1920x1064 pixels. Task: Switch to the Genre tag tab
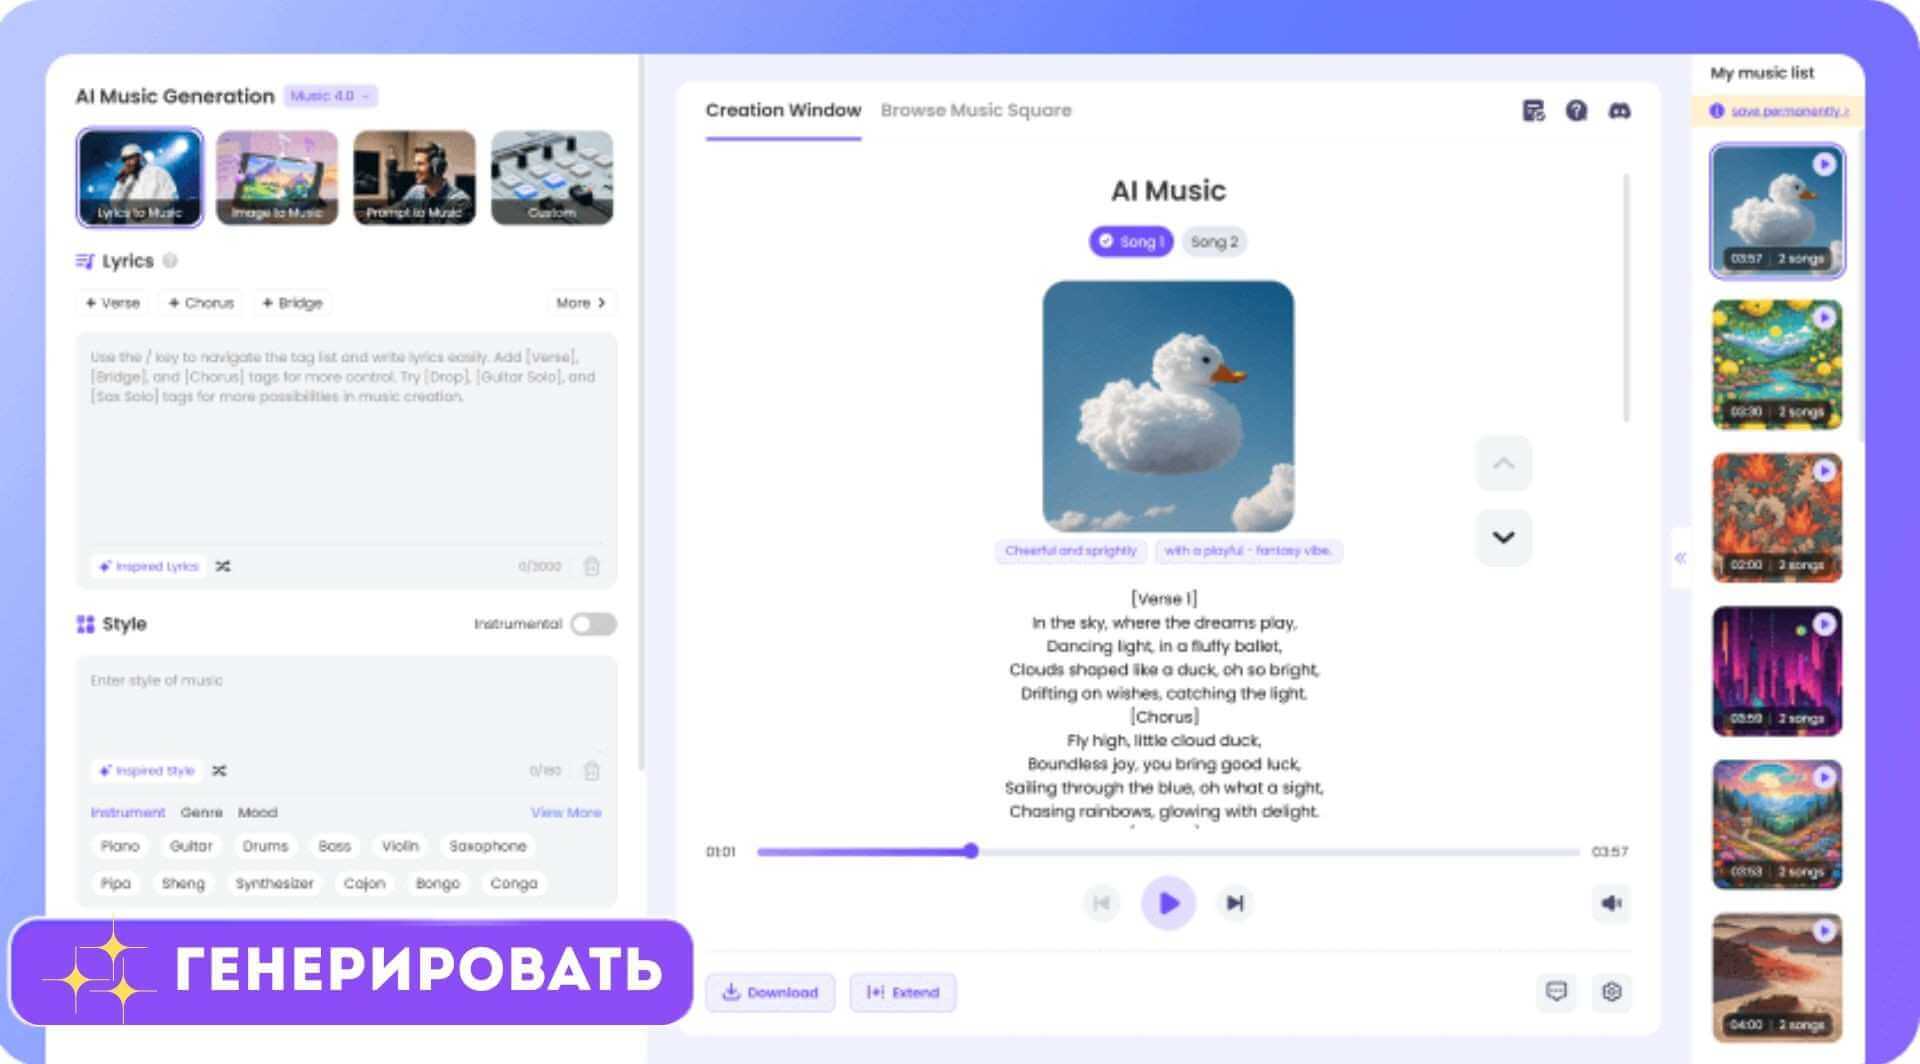[x=201, y=813]
